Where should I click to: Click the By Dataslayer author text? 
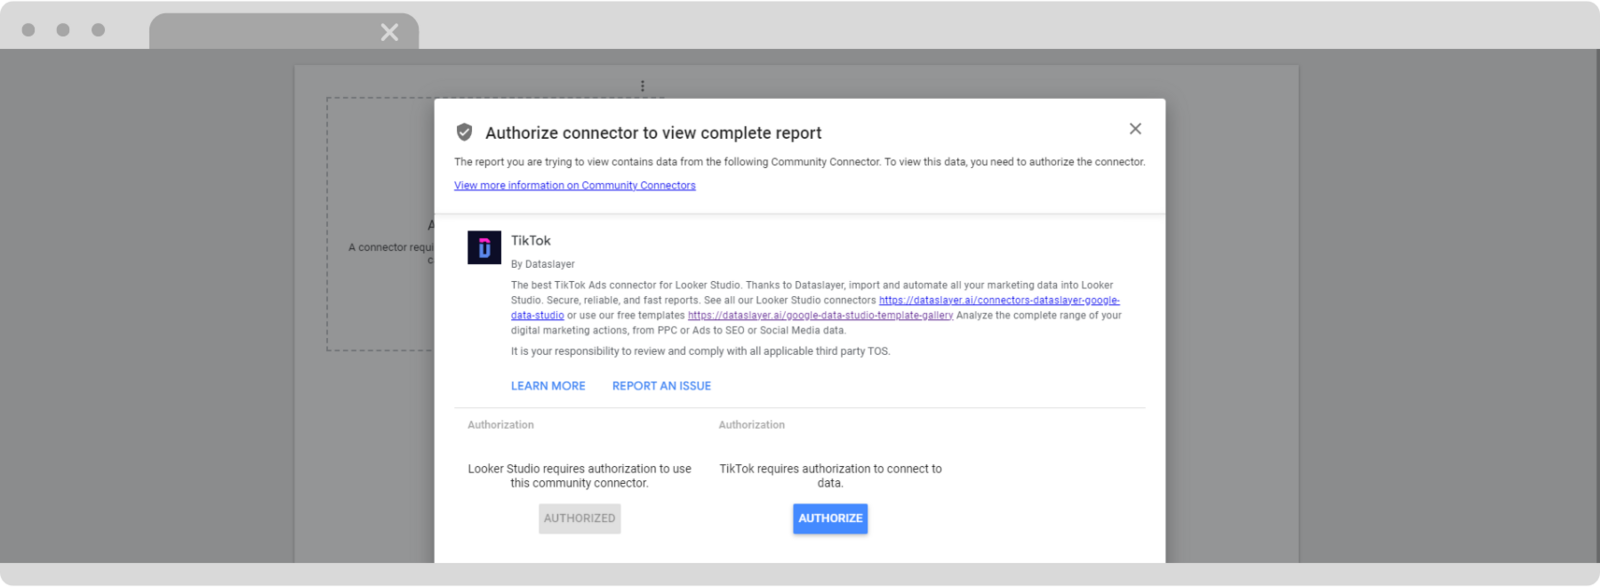542,265
